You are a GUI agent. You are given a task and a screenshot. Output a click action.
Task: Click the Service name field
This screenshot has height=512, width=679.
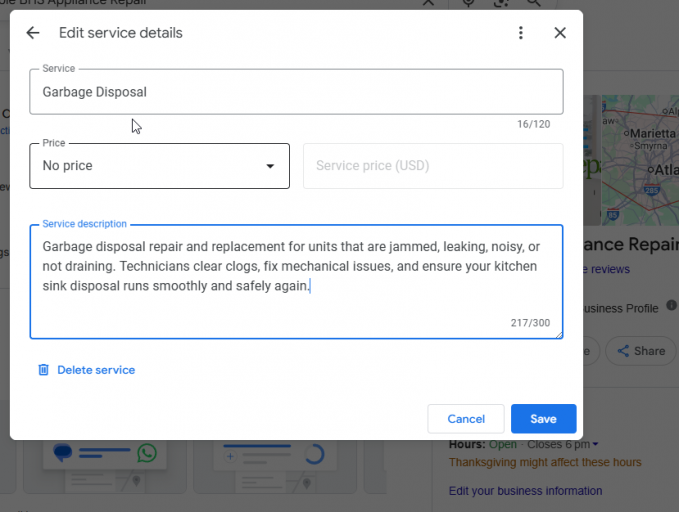click(296, 92)
